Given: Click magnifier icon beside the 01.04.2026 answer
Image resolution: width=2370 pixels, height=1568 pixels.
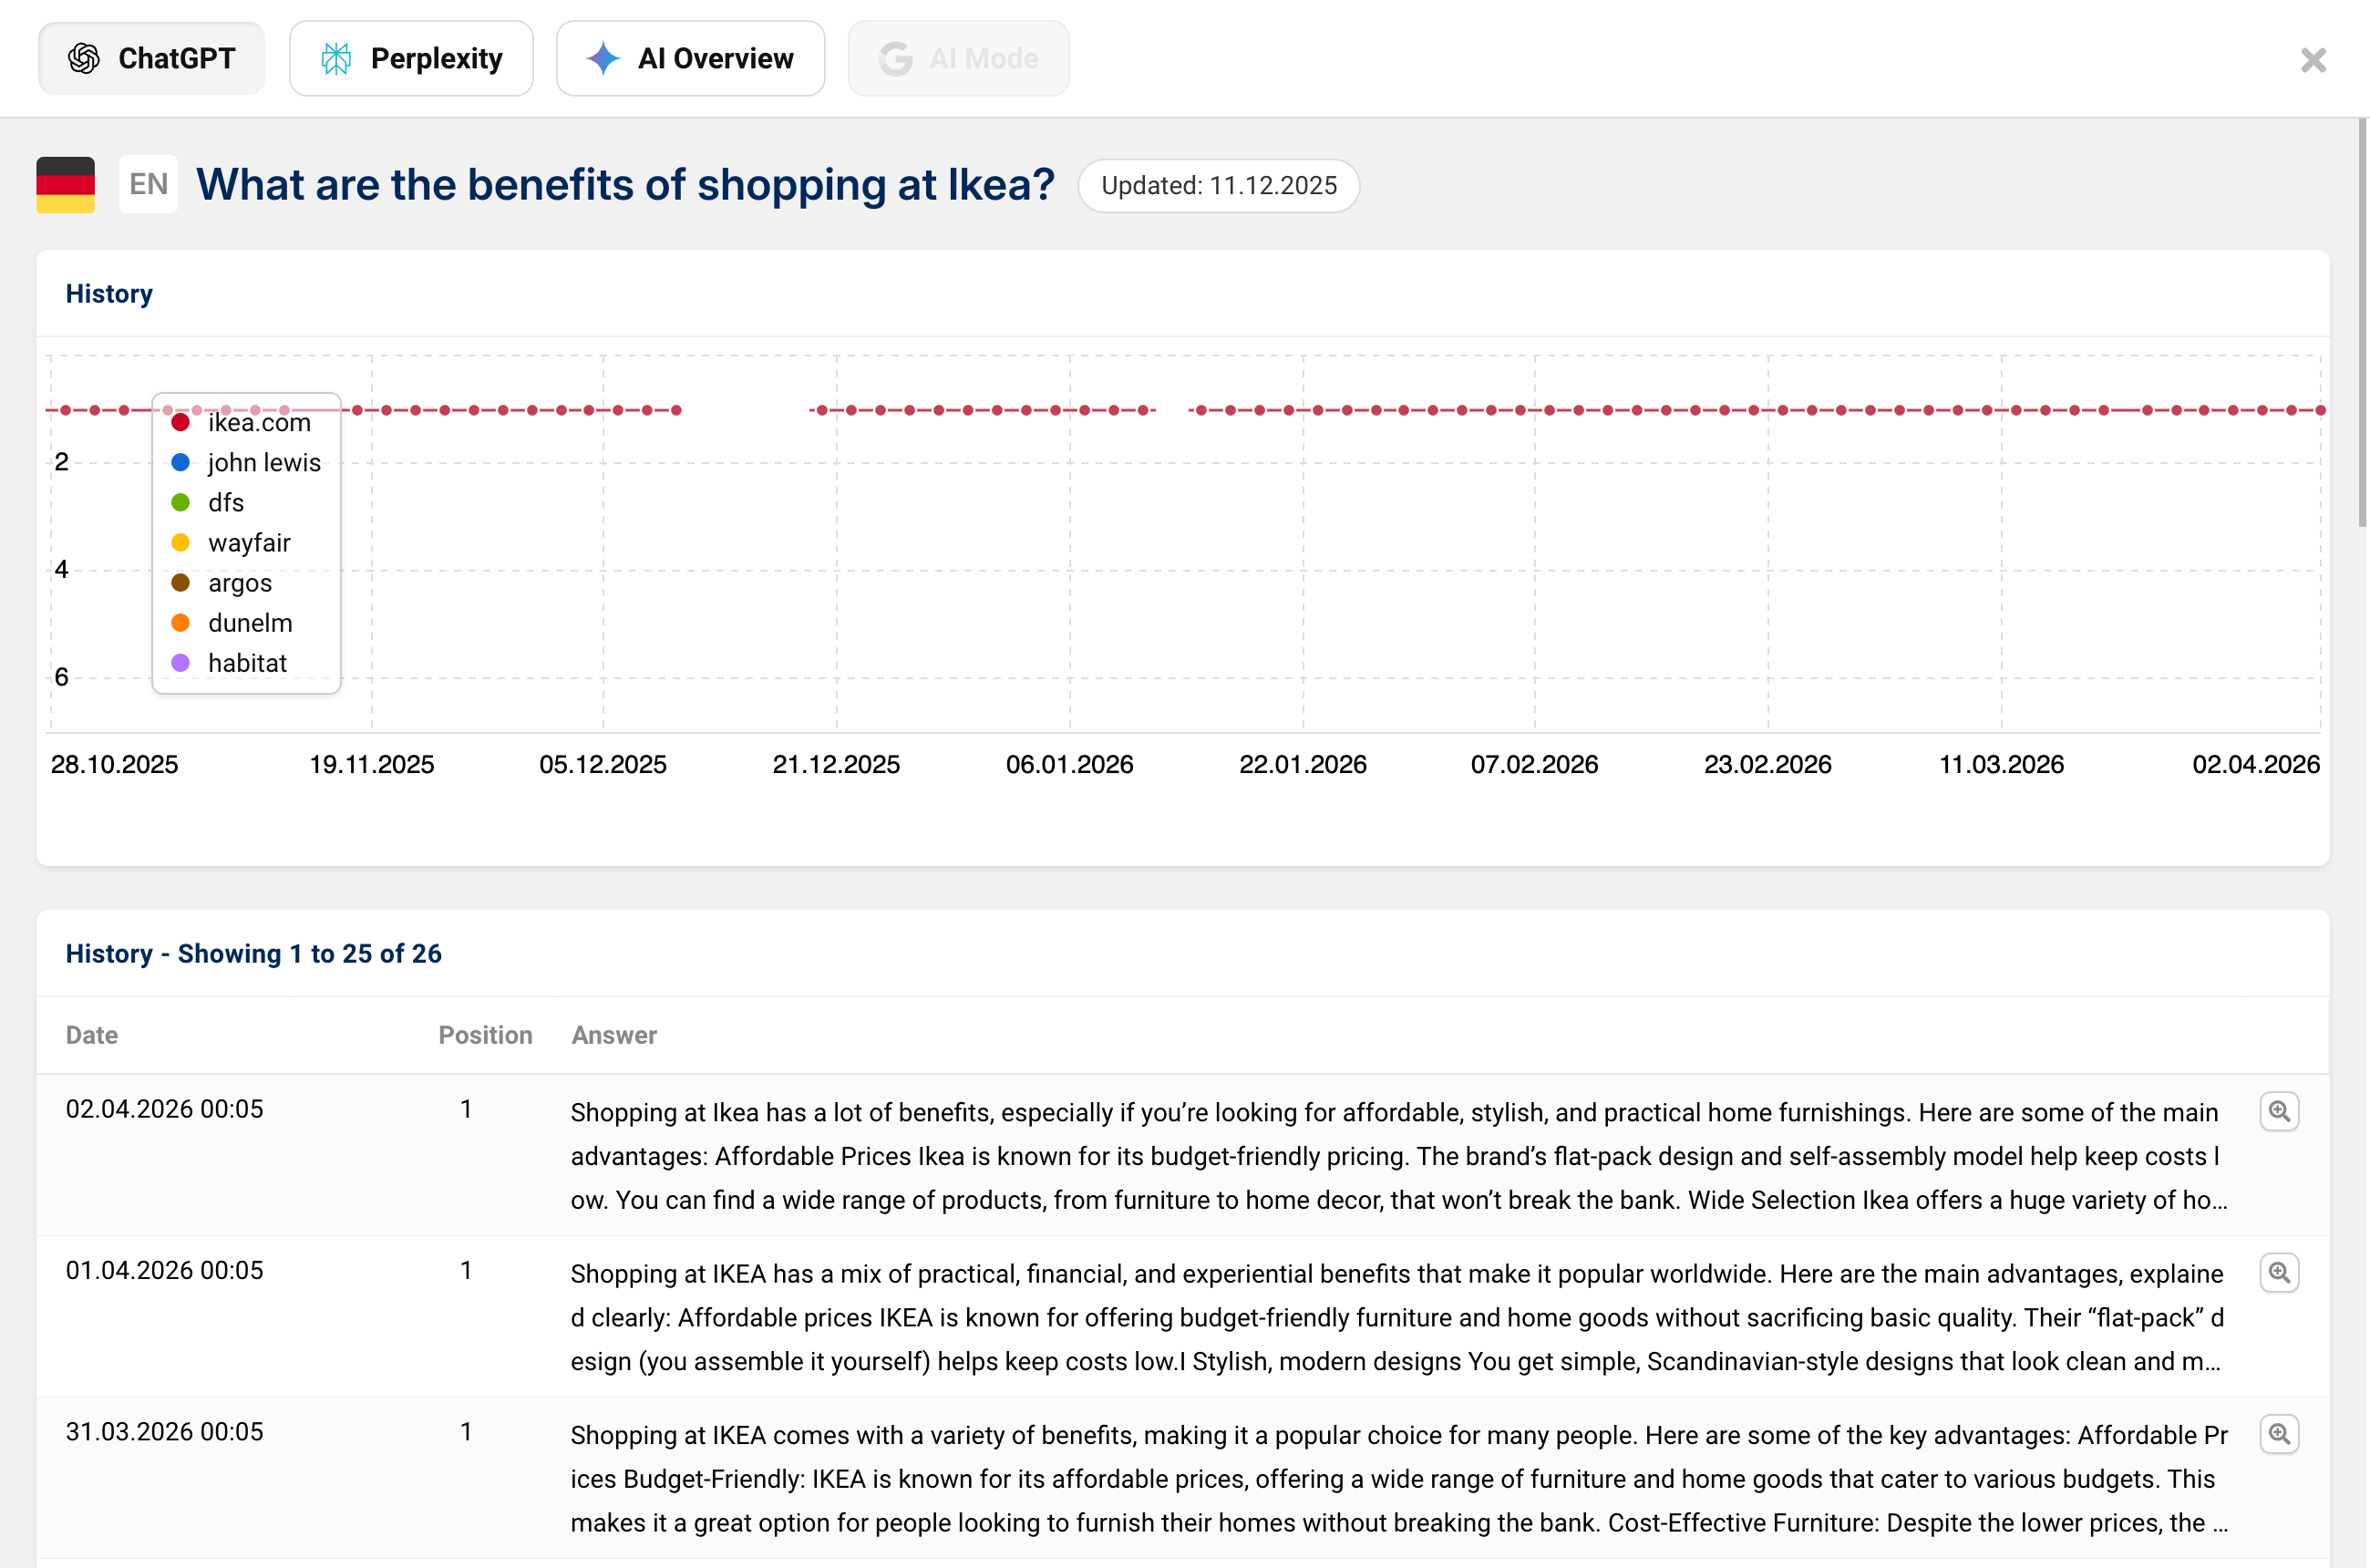Looking at the screenshot, I should [x=2279, y=1273].
